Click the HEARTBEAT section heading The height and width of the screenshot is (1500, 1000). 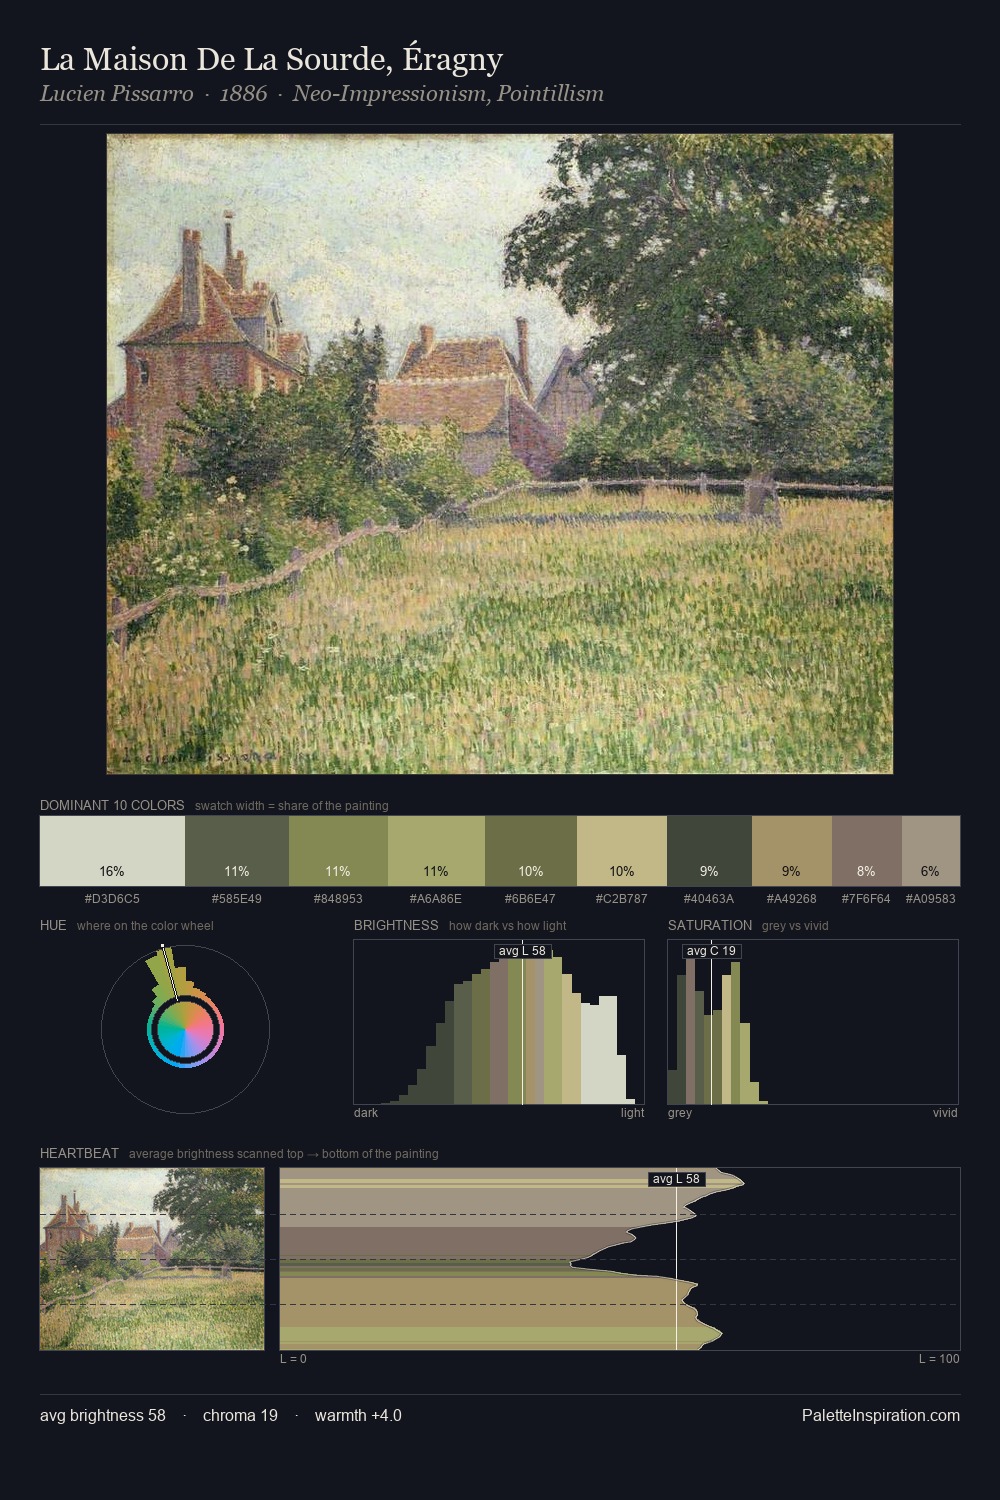(79, 1153)
